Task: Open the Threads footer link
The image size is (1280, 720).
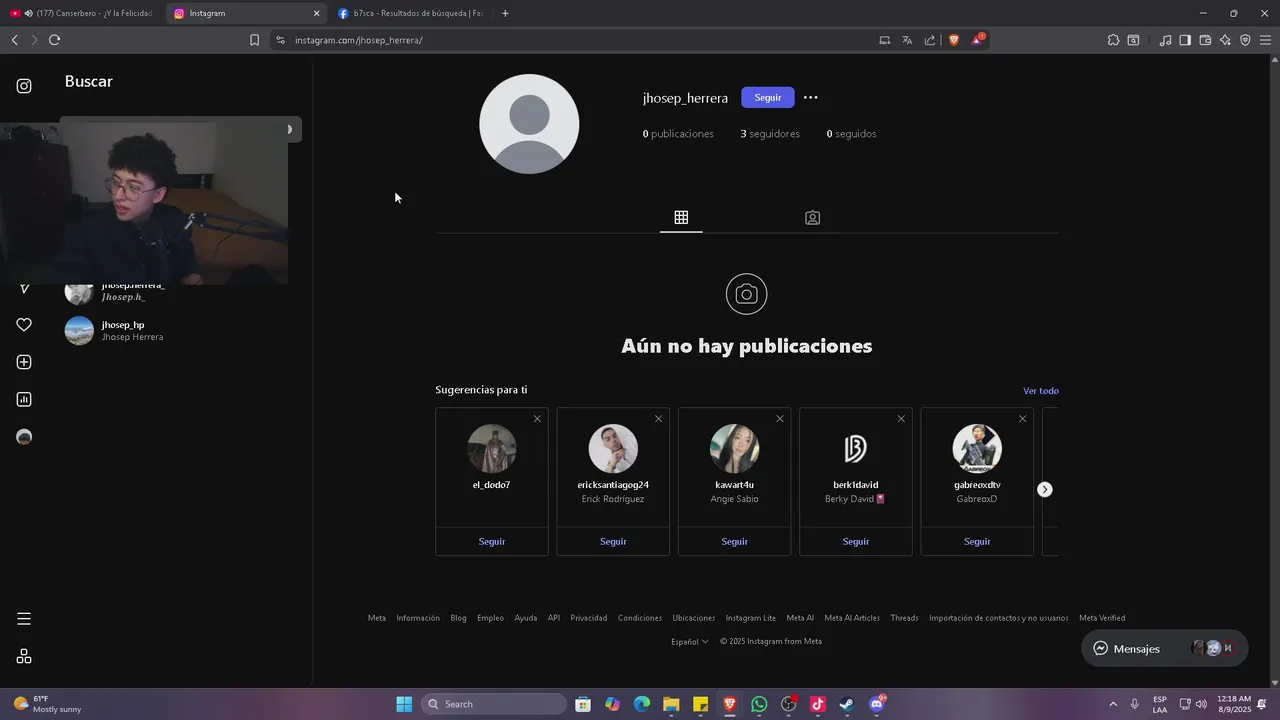Action: click(904, 618)
